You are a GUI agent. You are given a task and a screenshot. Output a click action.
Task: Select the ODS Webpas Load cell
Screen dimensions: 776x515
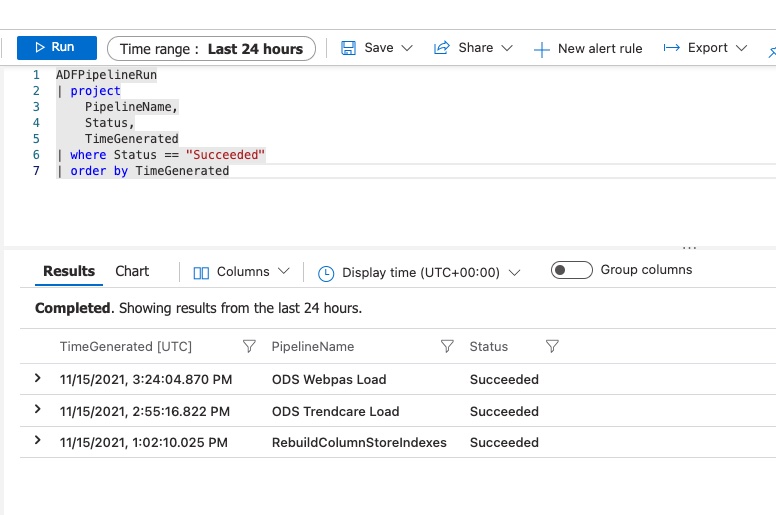329,379
